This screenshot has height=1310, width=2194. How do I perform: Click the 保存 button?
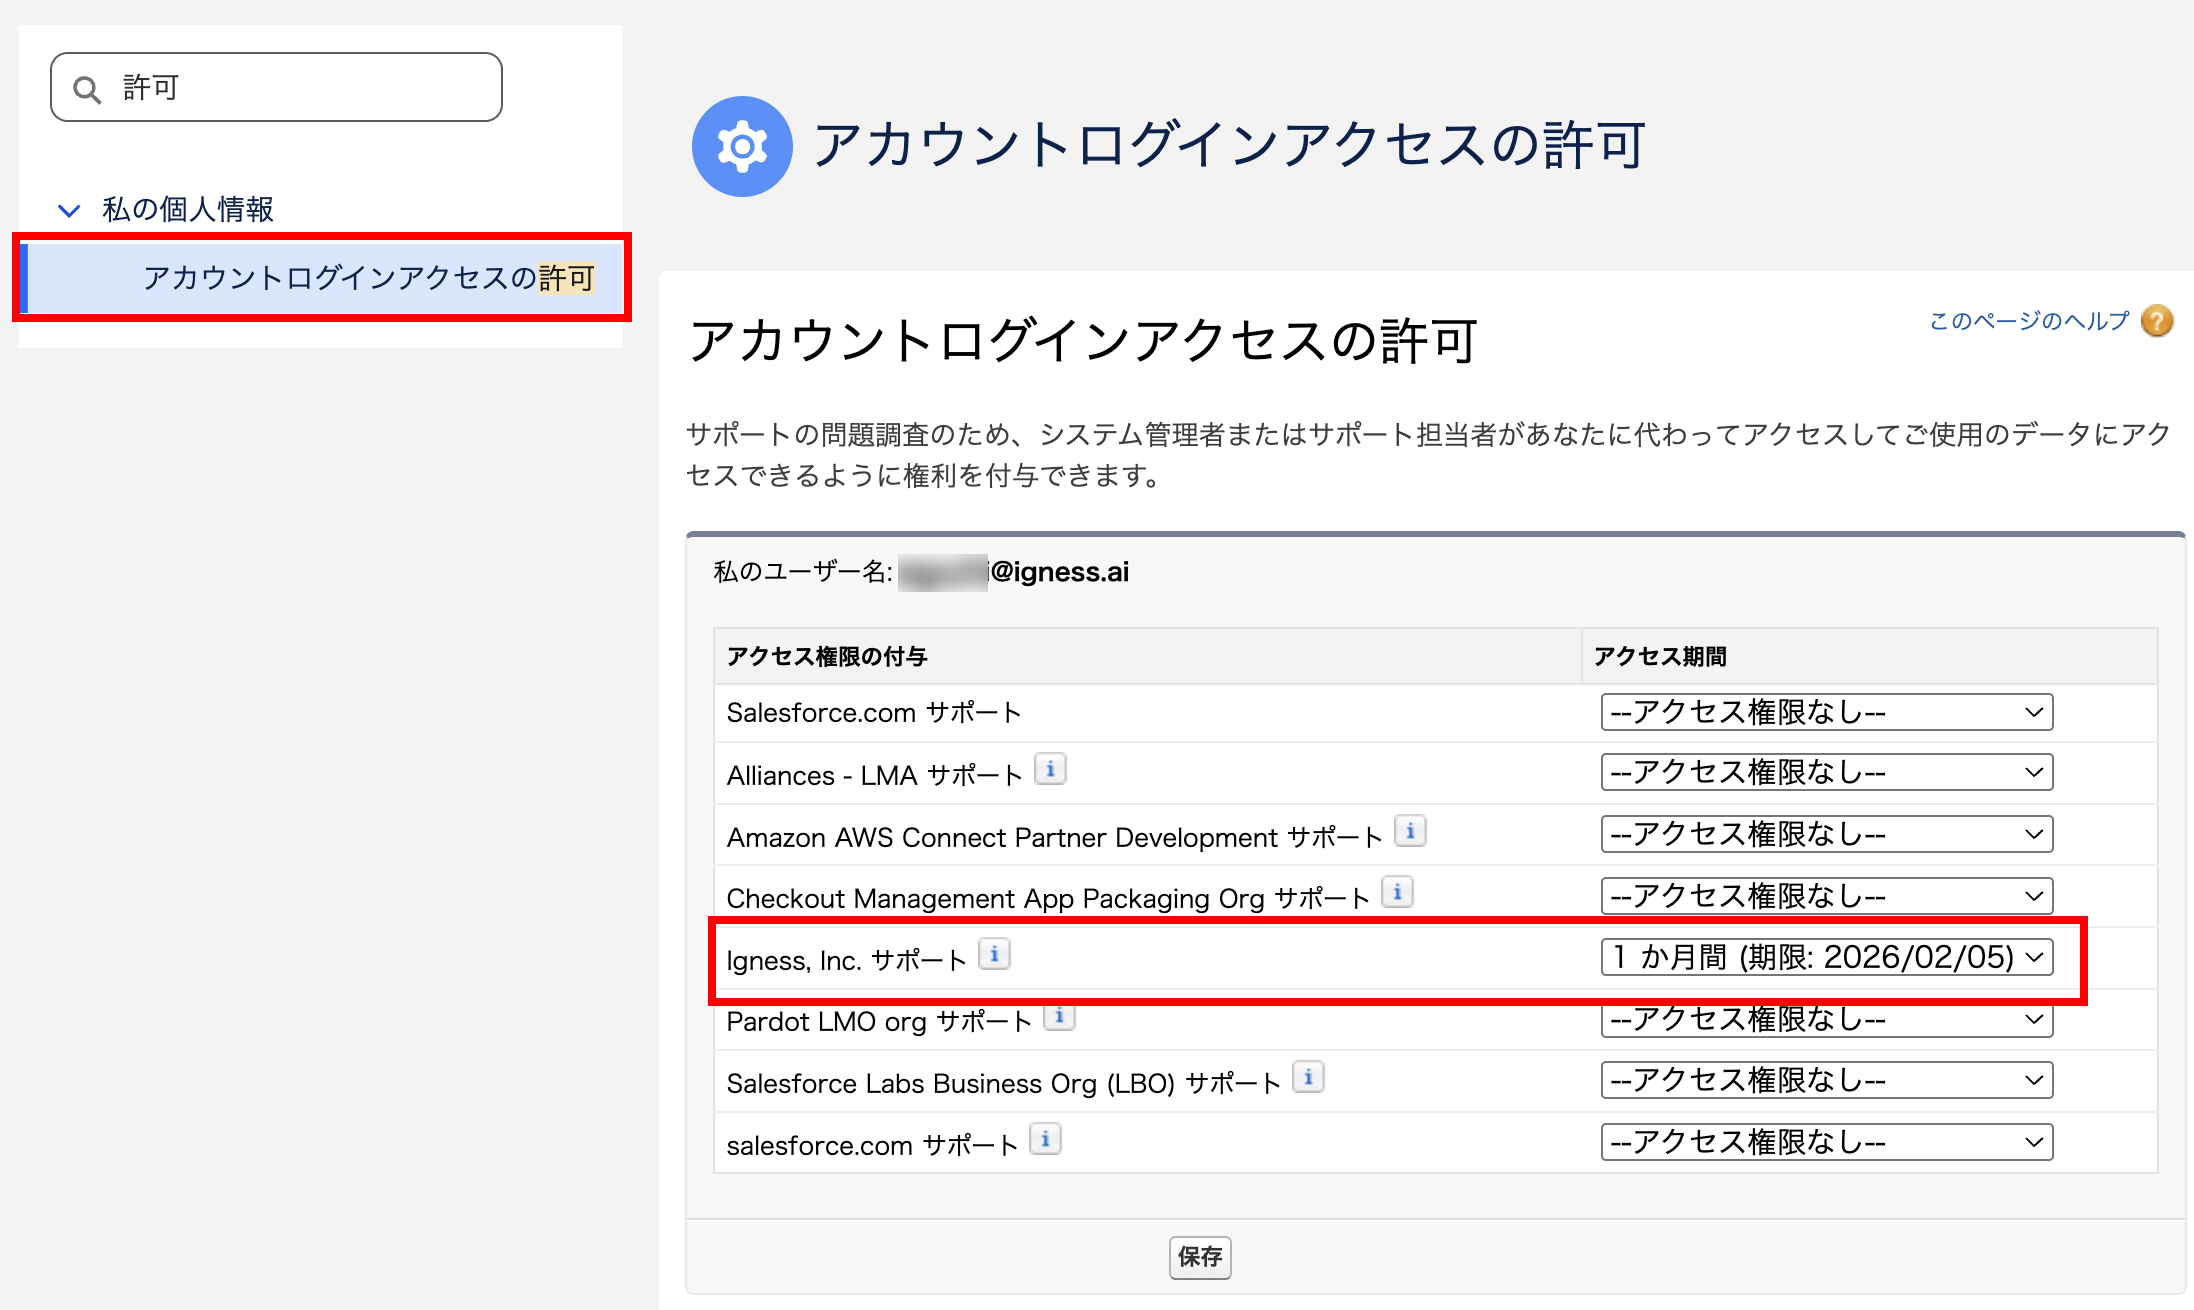[1199, 1257]
